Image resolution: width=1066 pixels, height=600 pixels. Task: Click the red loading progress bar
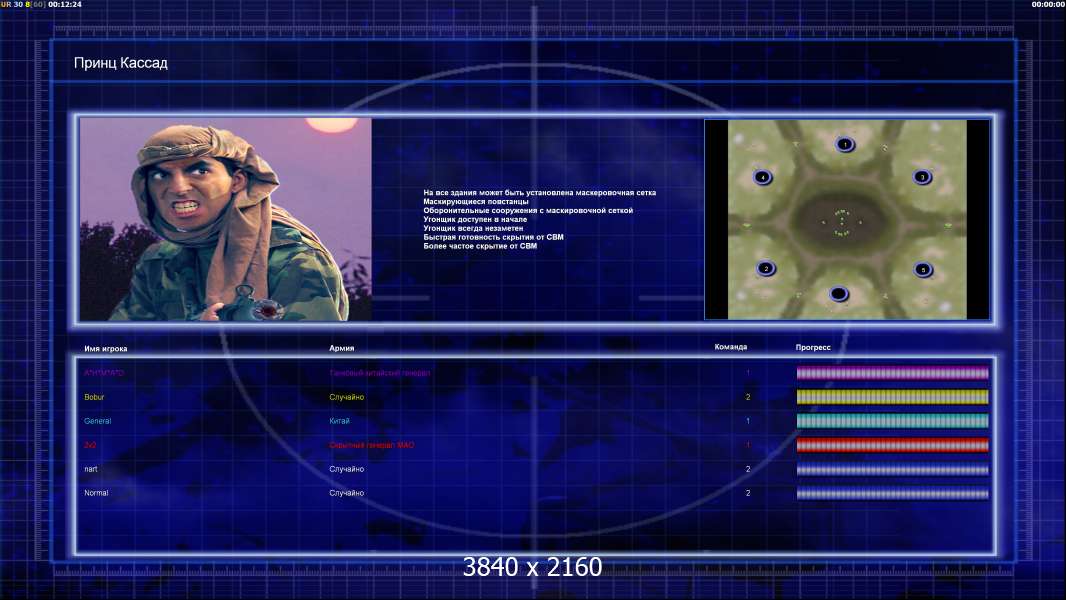pyautogui.click(x=892, y=445)
